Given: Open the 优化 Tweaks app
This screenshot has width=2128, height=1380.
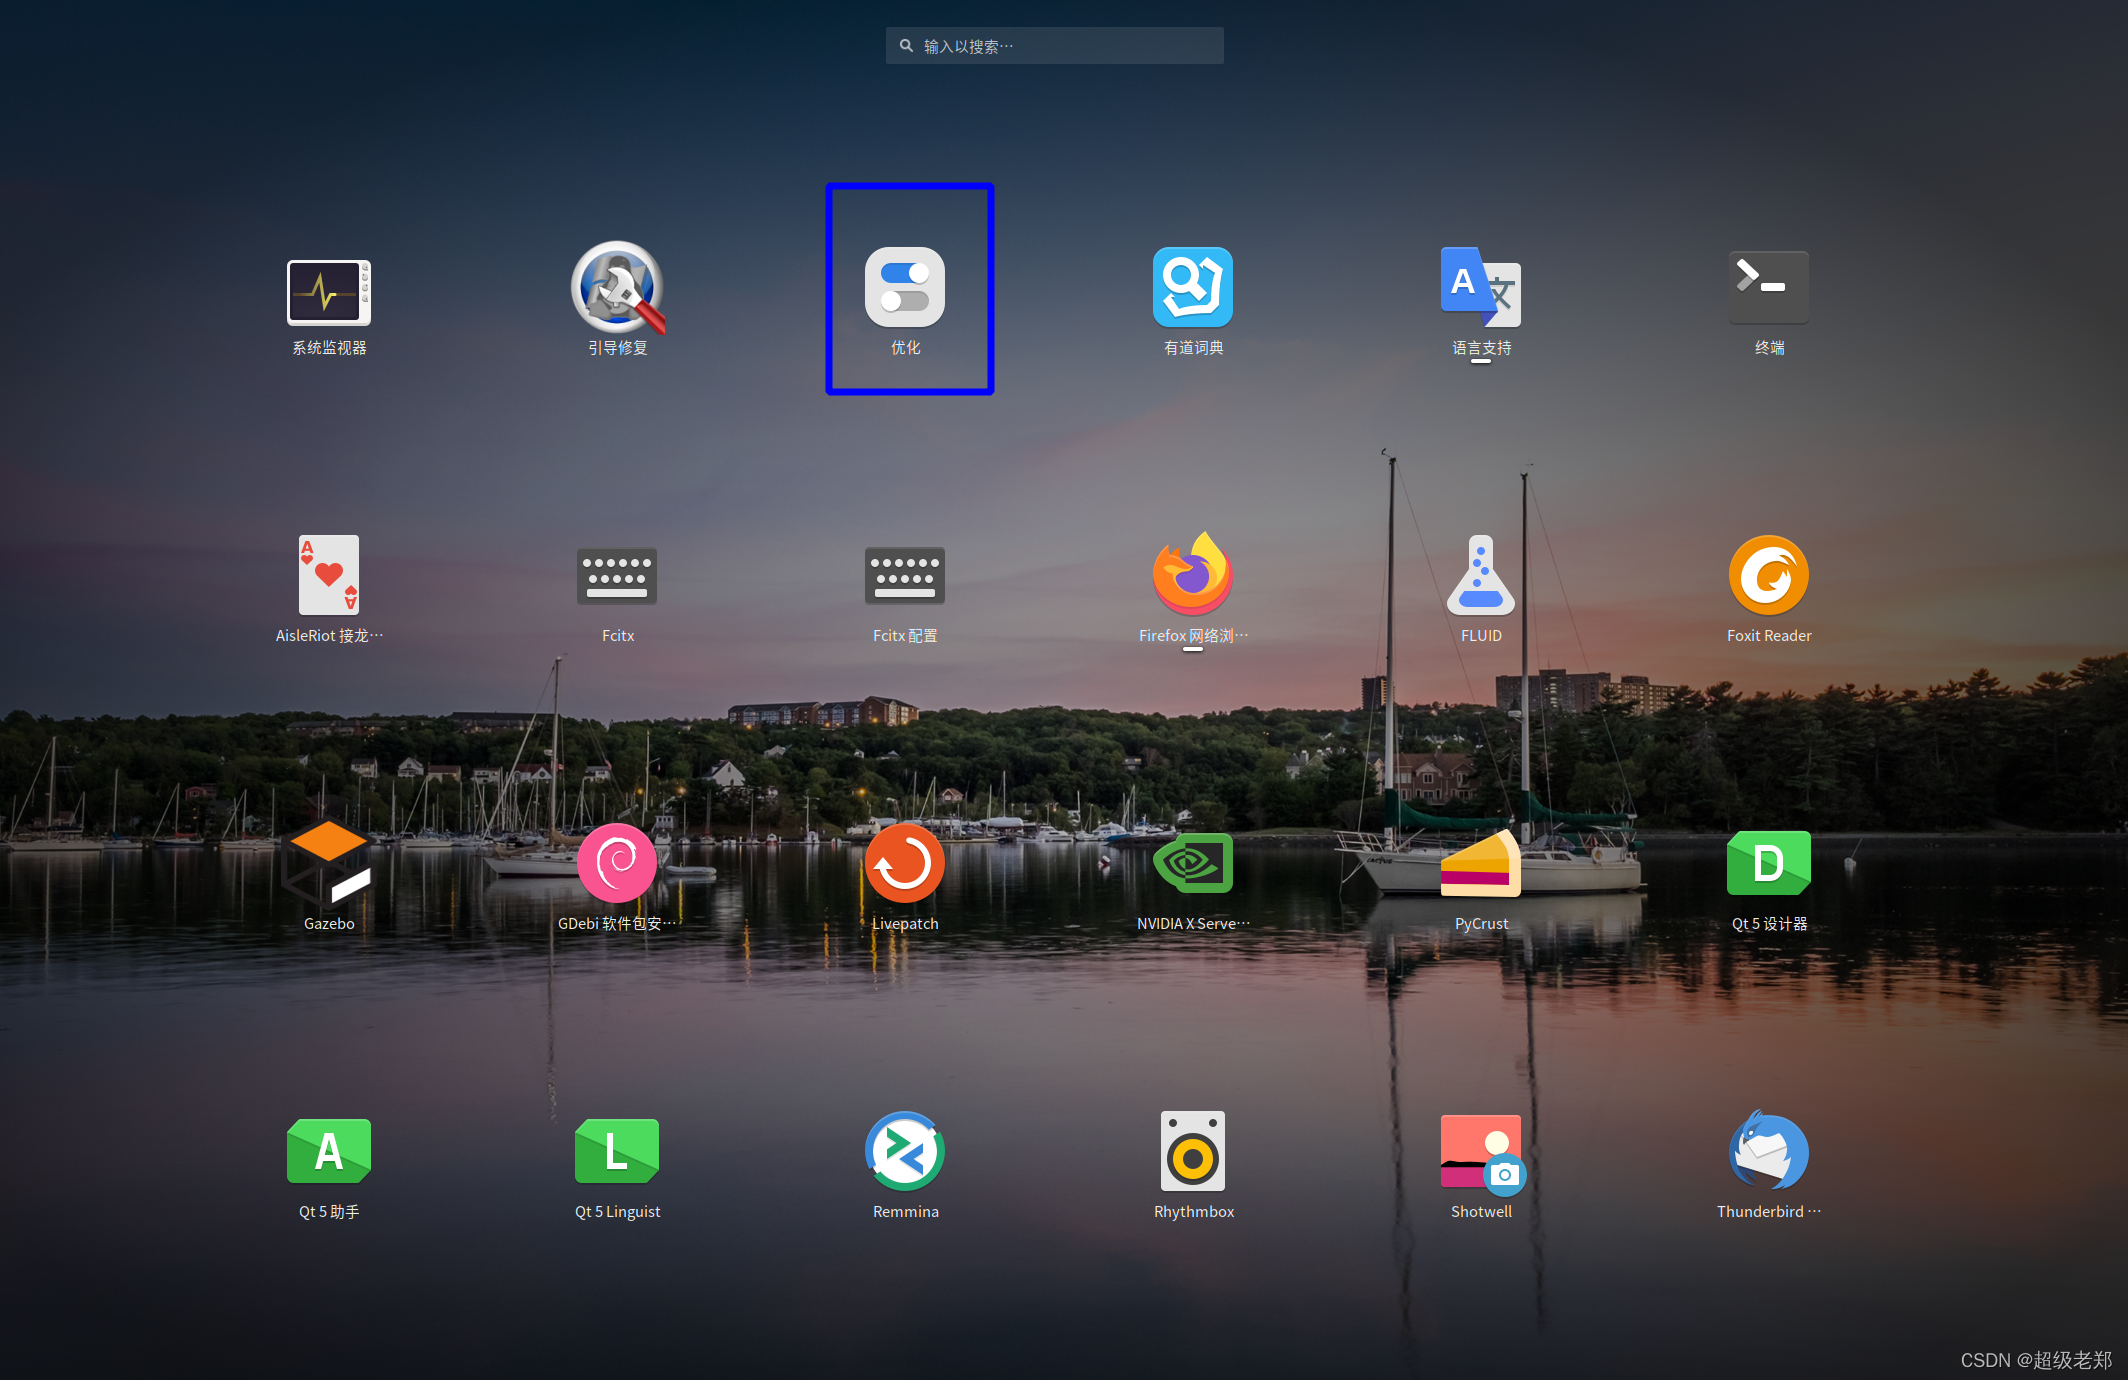Looking at the screenshot, I should (x=905, y=288).
